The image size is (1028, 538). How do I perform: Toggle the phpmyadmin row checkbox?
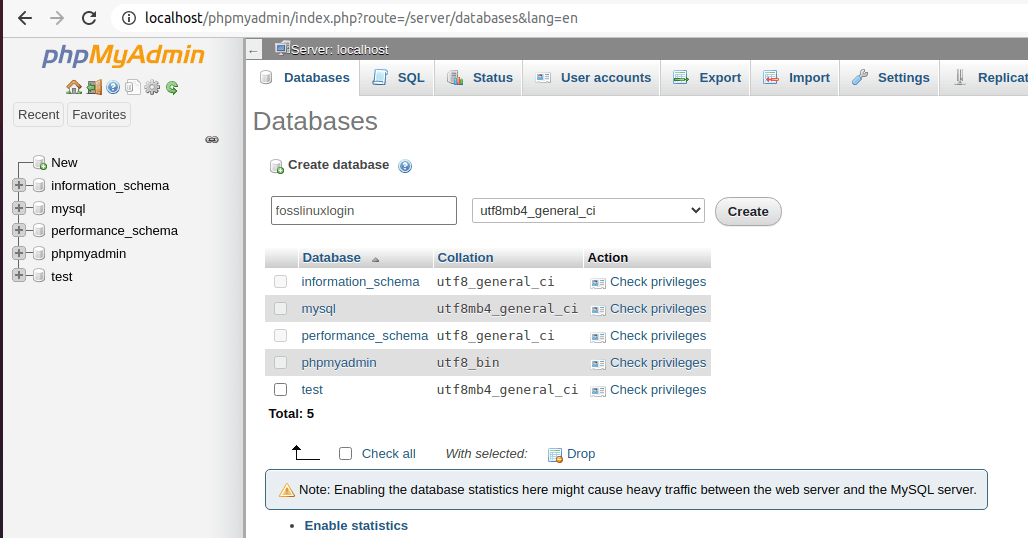281,362
